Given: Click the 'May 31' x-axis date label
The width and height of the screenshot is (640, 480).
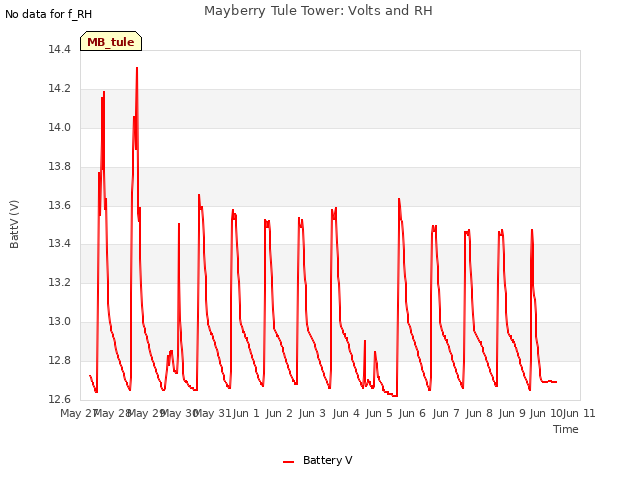Looking at the screenshot, I should (x=213, y=413).
